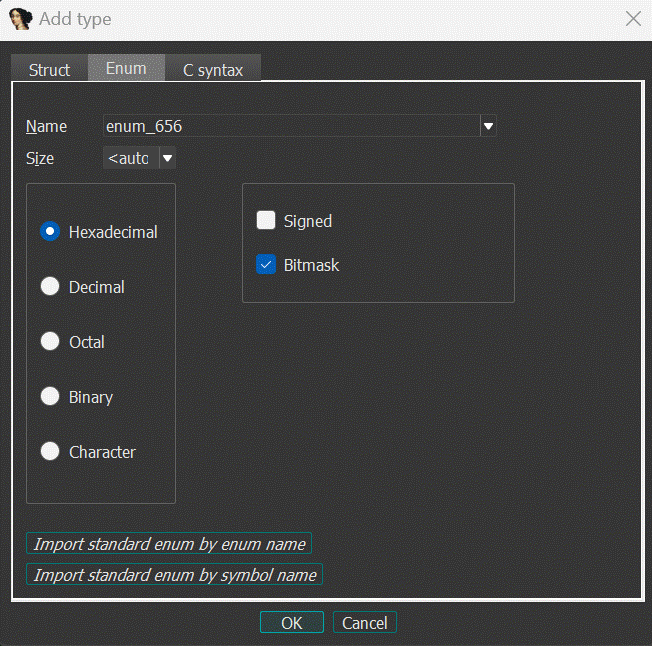
Task: Switch to the Struct tab
Action: [49, 70]
